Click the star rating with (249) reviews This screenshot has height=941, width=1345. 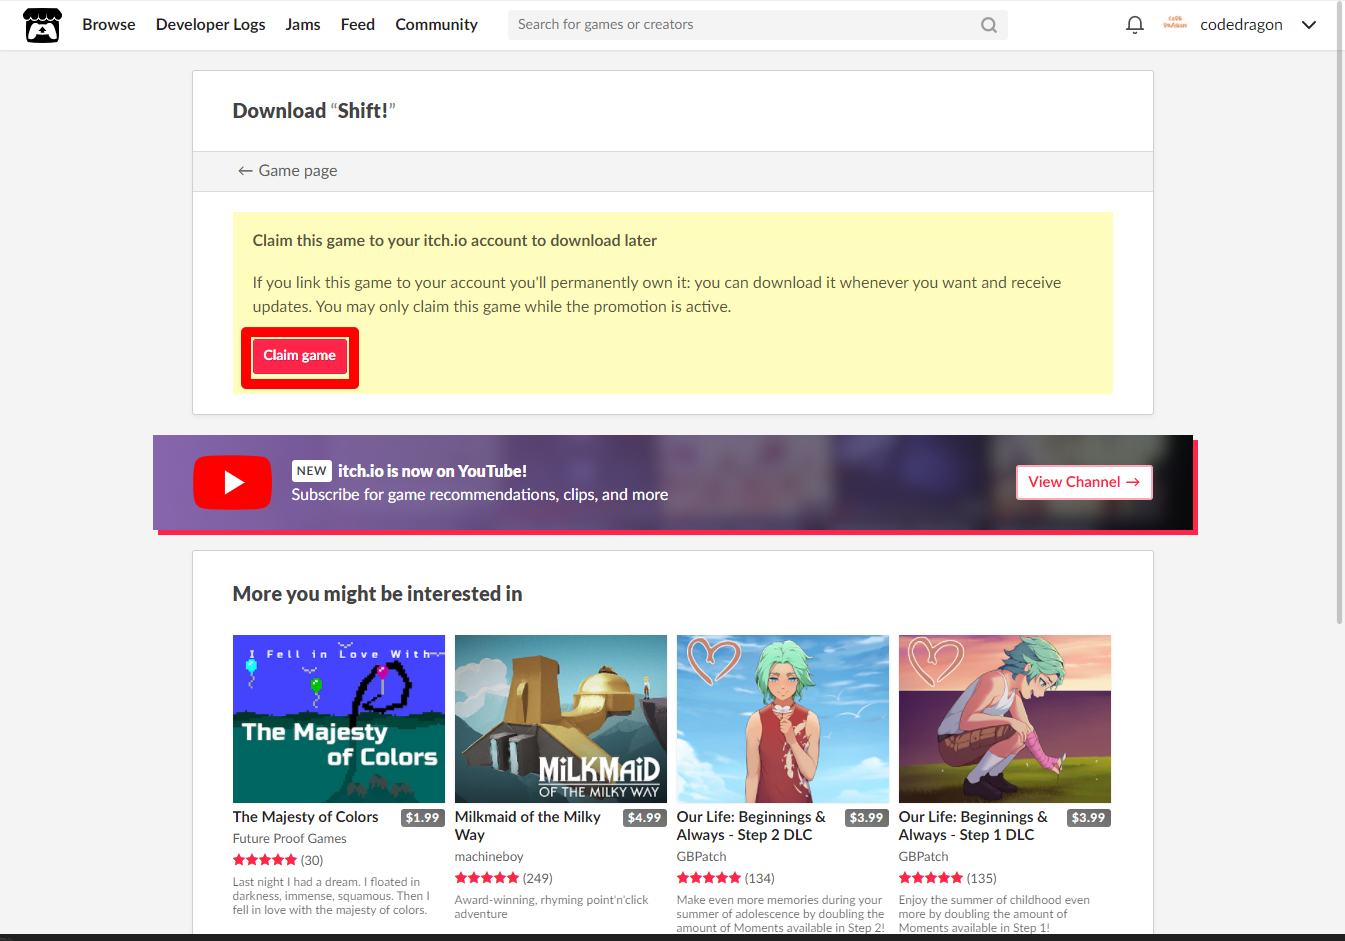pos(504,878)
